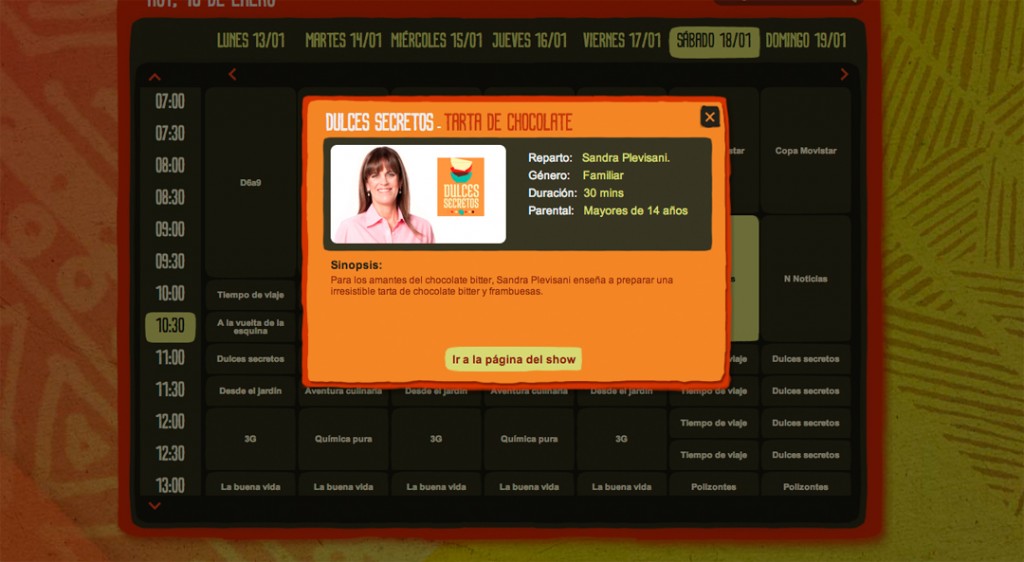This screenshot has width=1024, height=562.
Task: Open Monday's Tiempo de viaje program
Action: [250, 295]
